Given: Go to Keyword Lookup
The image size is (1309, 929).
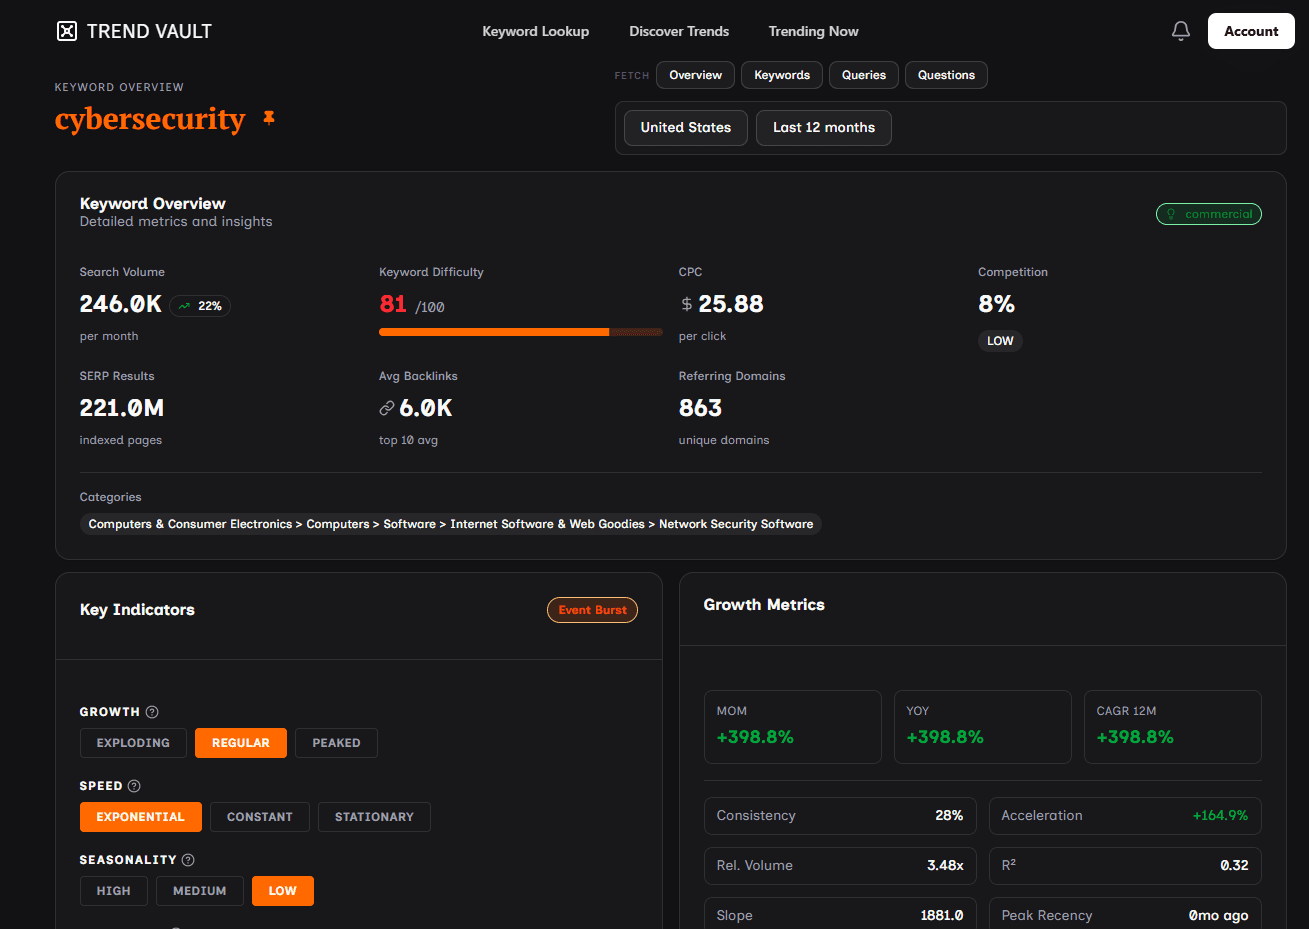Looking at the screenshot, I should (x=536, y=31).
